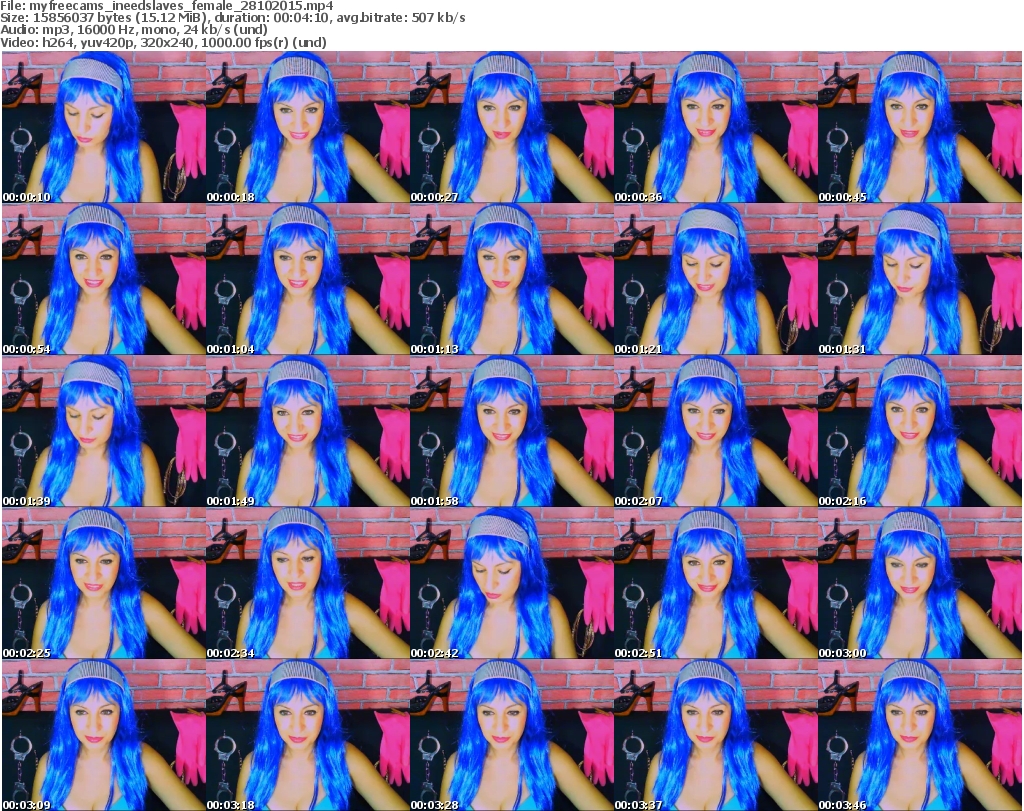Select the frame thumbnail timestamped 00:00:45

pos(920,127)
